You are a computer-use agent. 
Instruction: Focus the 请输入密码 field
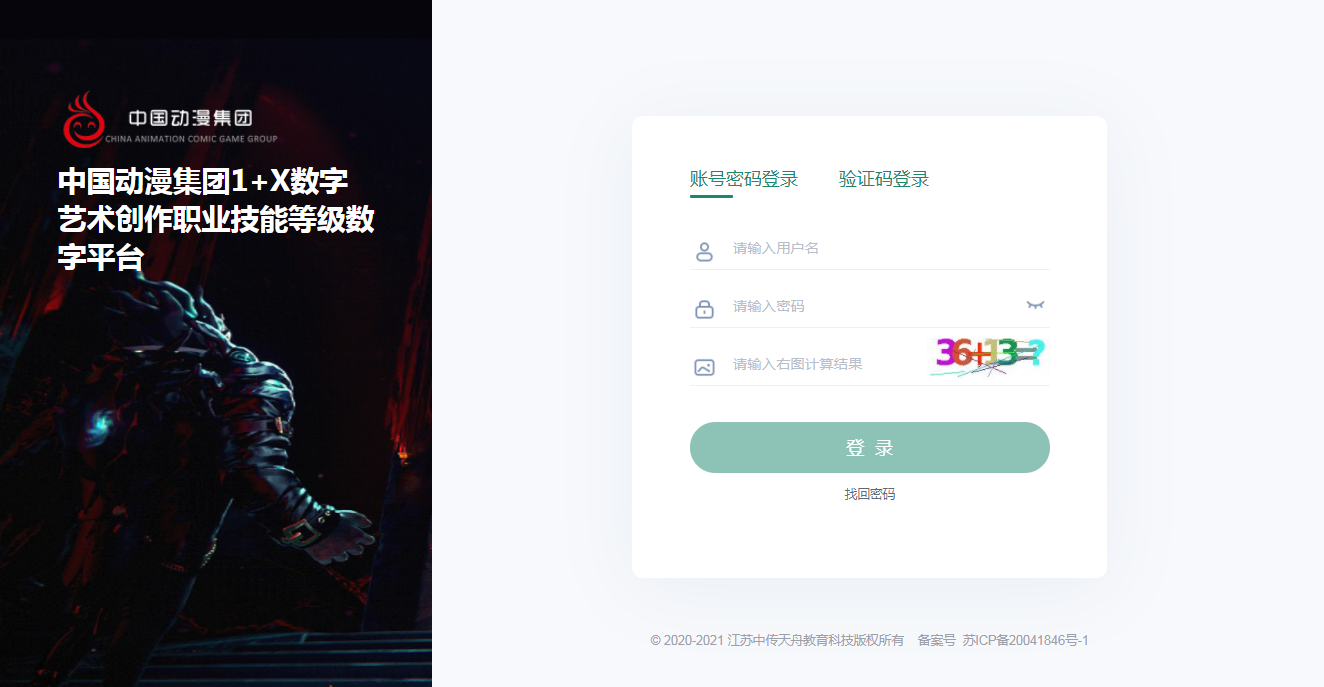[x=870, y=306]
